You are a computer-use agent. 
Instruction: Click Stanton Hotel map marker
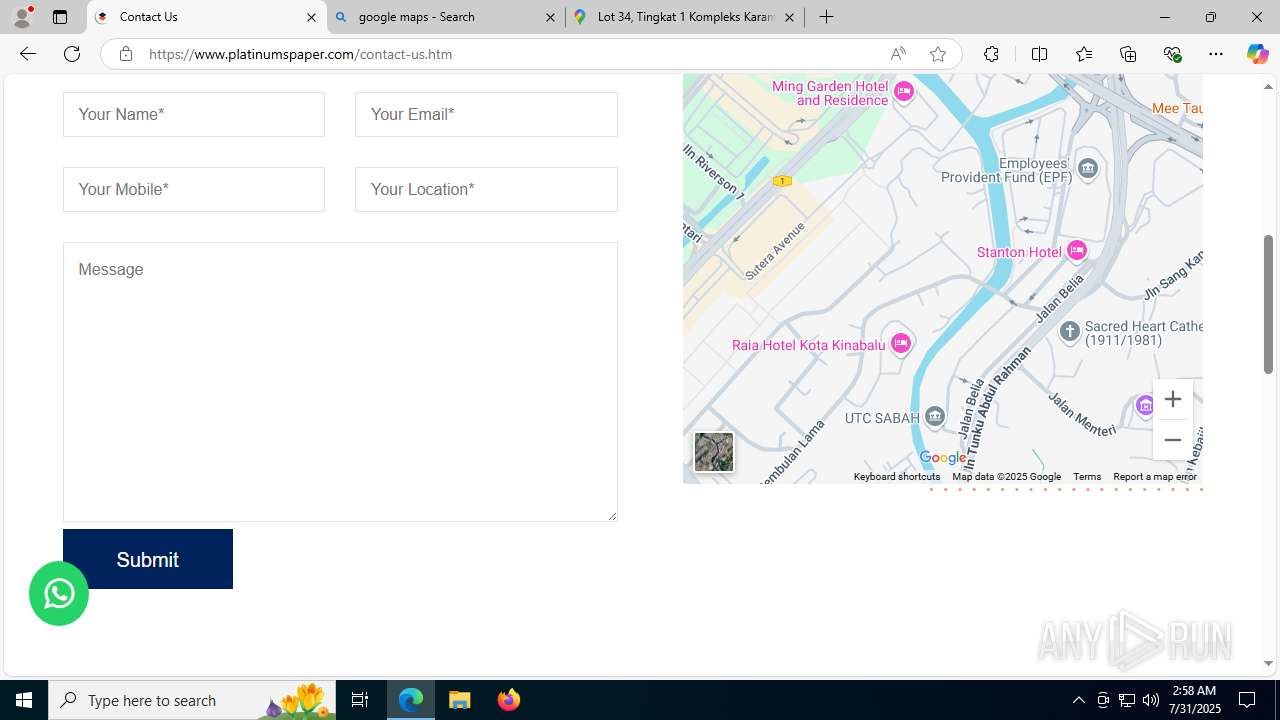click(1076, 250)
